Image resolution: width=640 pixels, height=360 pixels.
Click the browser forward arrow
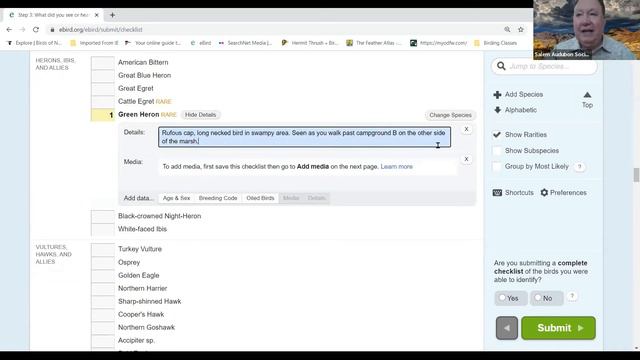(x=22, y=29)
